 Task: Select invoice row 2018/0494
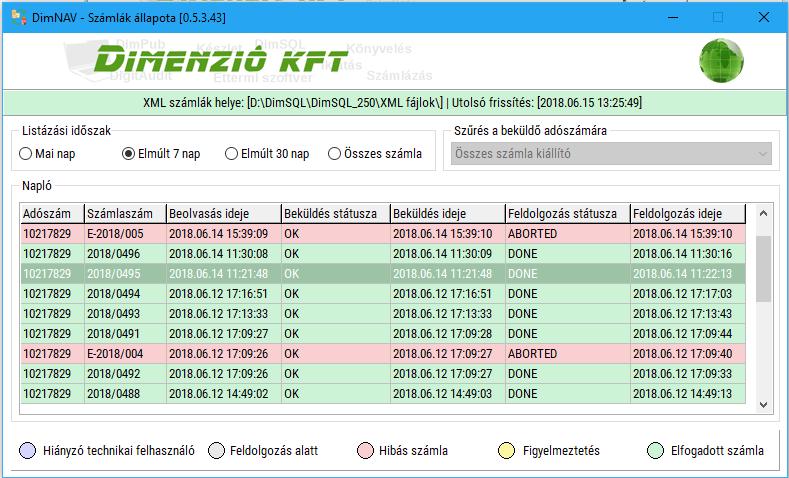click(383, 293)
